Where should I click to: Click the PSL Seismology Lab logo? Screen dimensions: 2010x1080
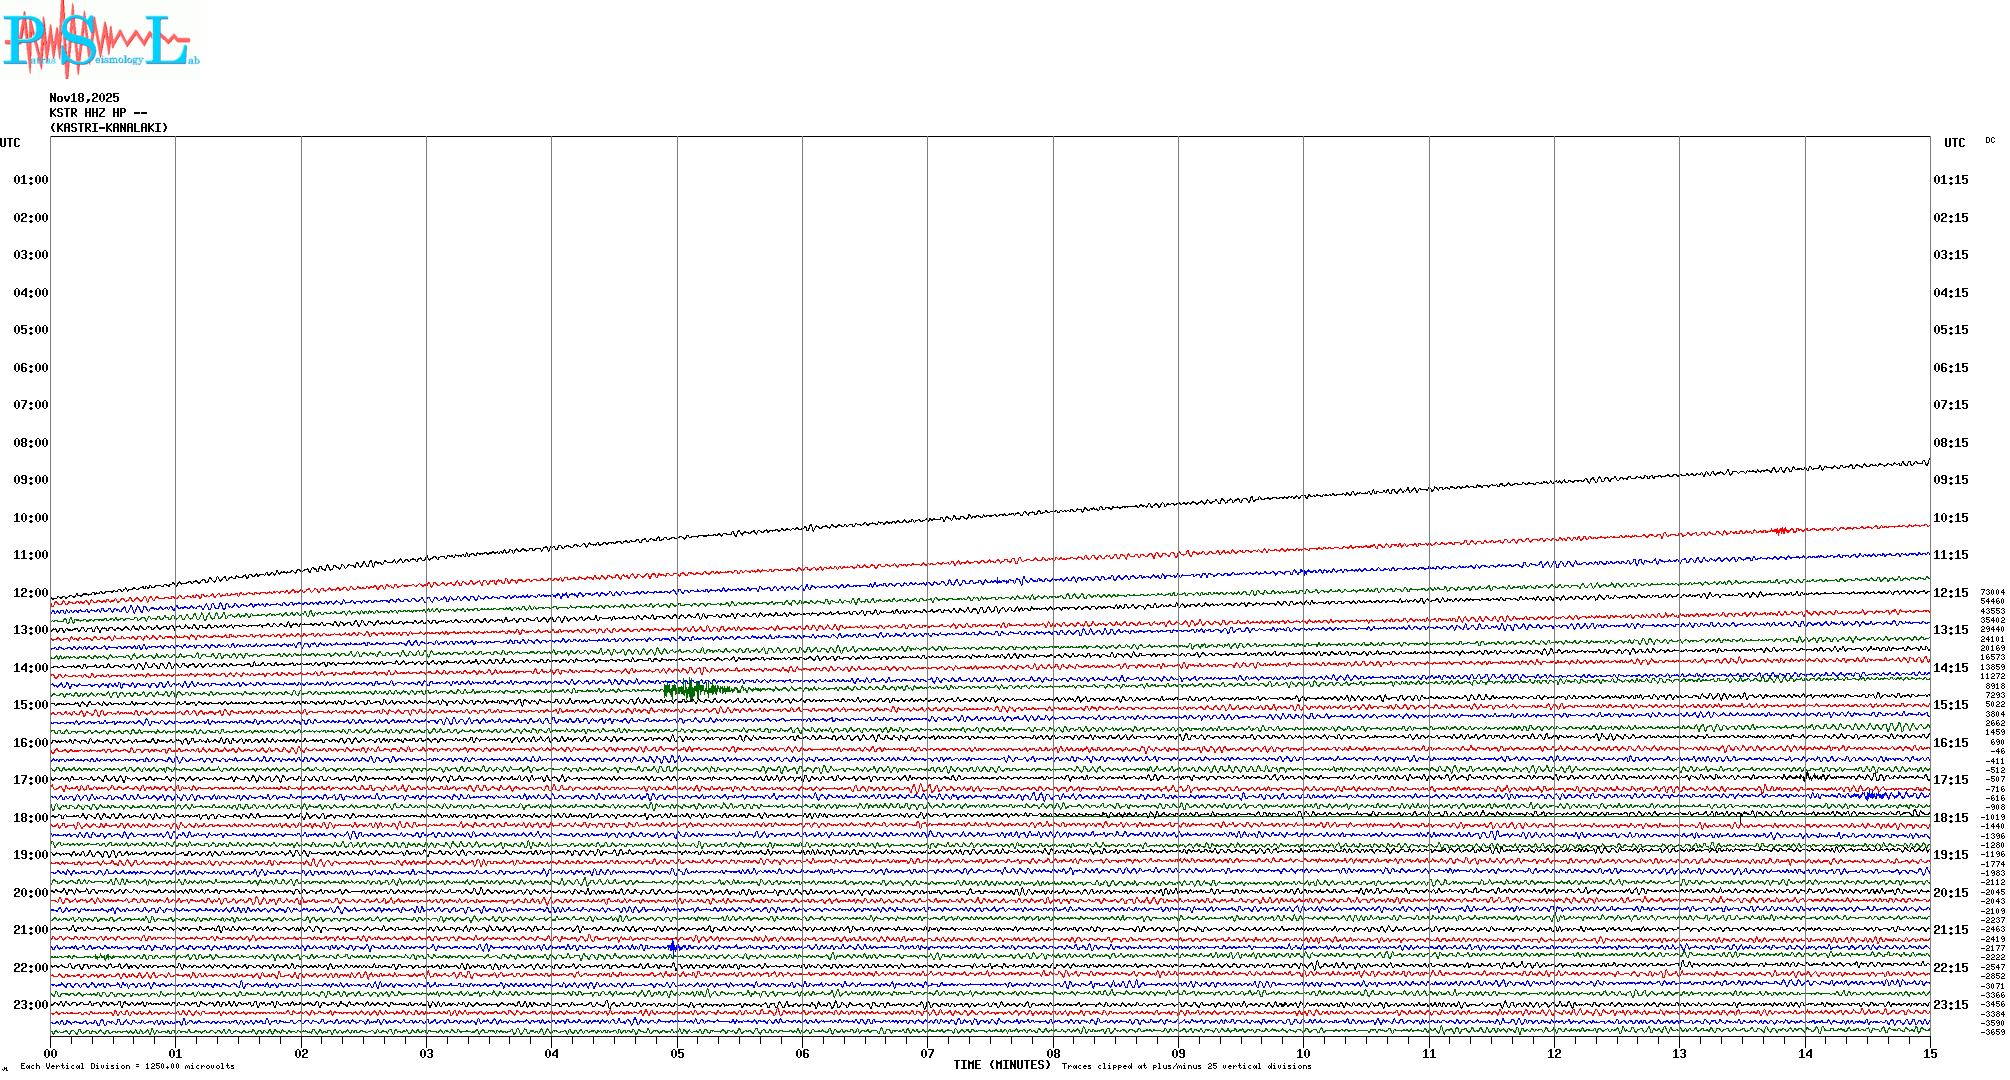(x=100, y=40)
